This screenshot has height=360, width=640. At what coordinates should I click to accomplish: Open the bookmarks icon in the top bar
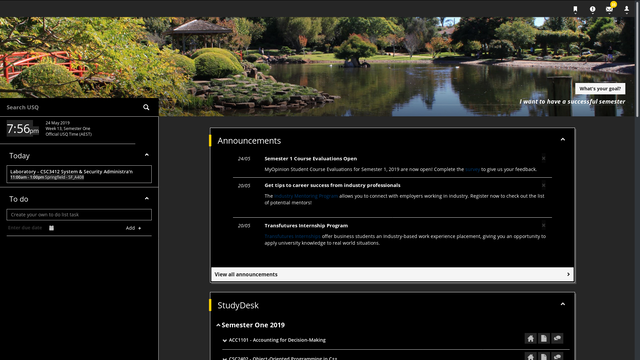[575, 9]
